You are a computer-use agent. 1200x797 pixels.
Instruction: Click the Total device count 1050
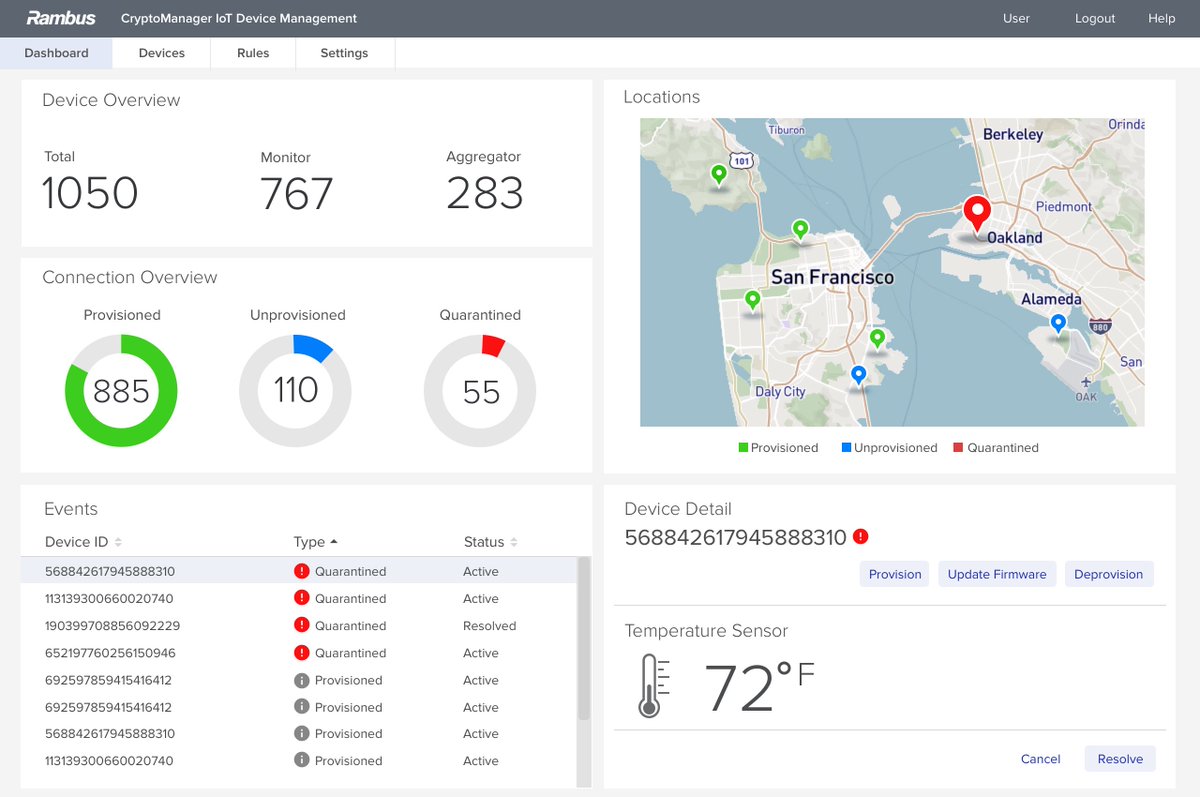tap(90, 193)
